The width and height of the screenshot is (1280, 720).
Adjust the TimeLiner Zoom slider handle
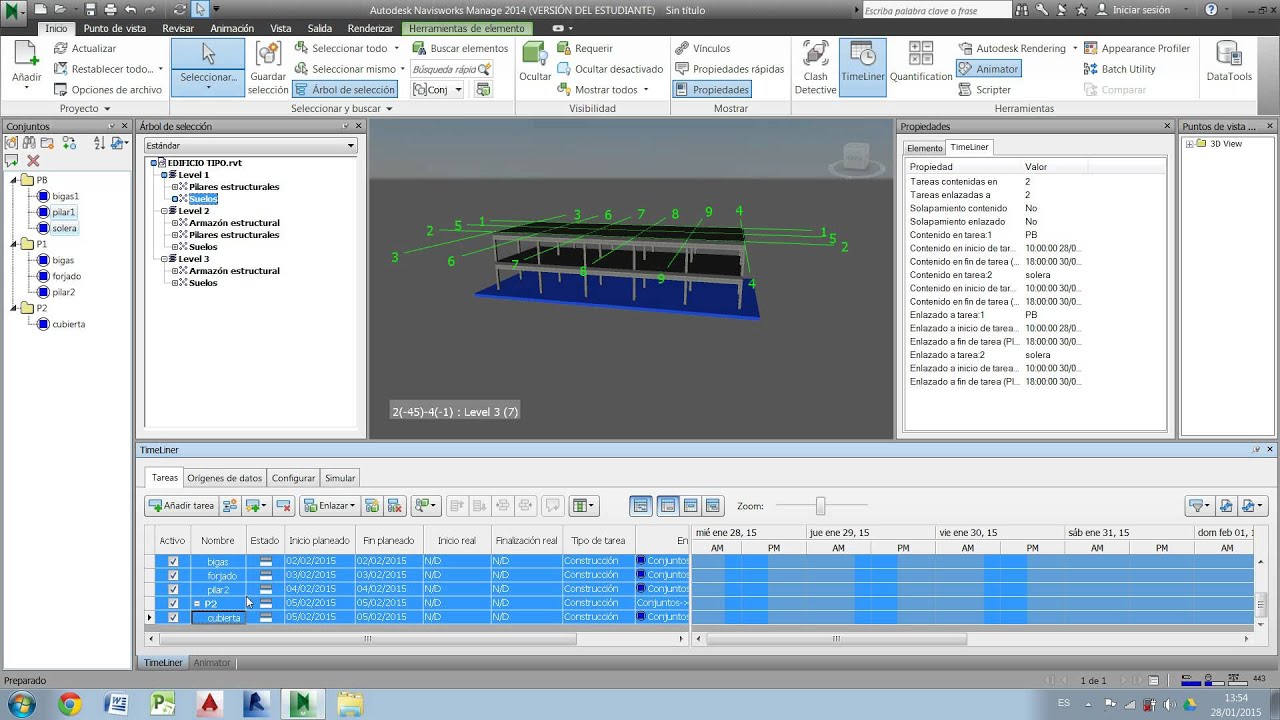821,506
